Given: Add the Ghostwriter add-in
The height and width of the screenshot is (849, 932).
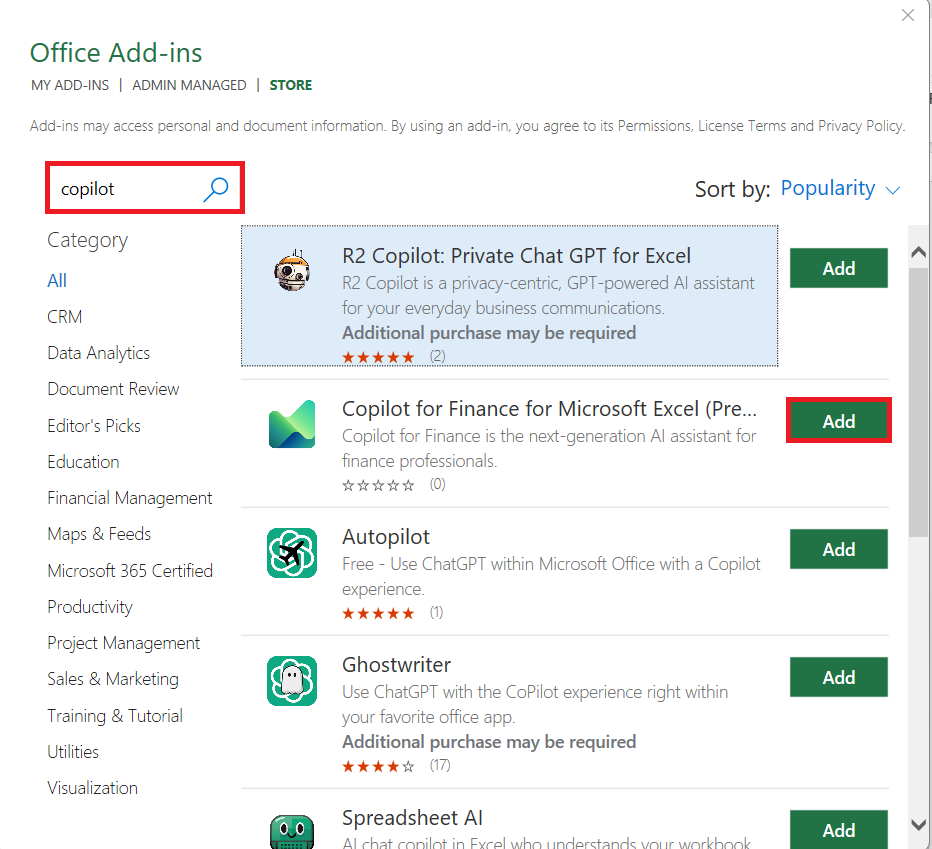Looking at the screenshot, I should (839, 677).
